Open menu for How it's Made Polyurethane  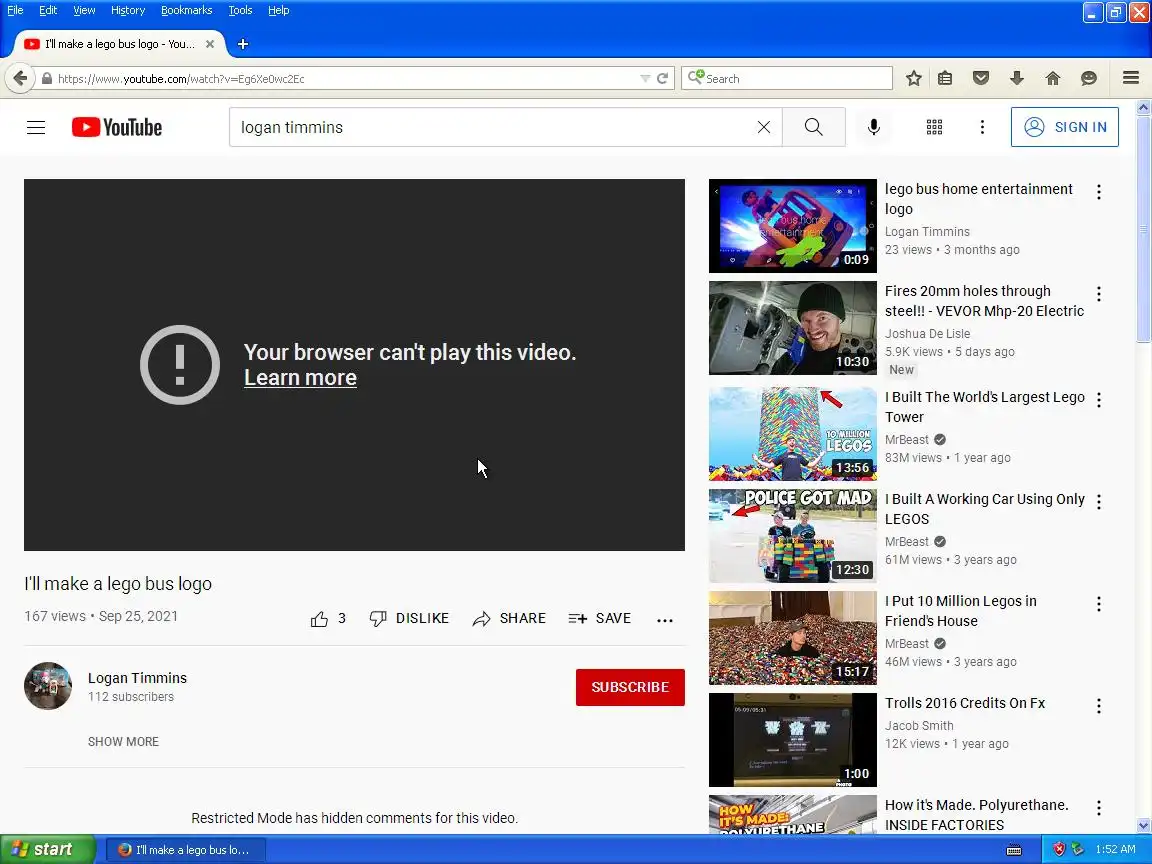click(x=1098, y=809)
